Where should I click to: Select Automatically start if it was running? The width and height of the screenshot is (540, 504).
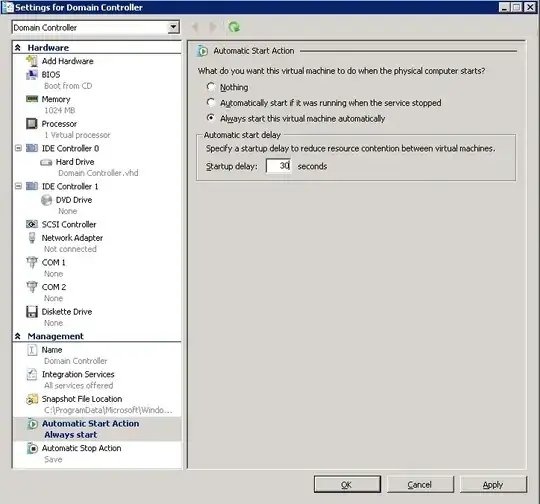click(x=211, y=102)
